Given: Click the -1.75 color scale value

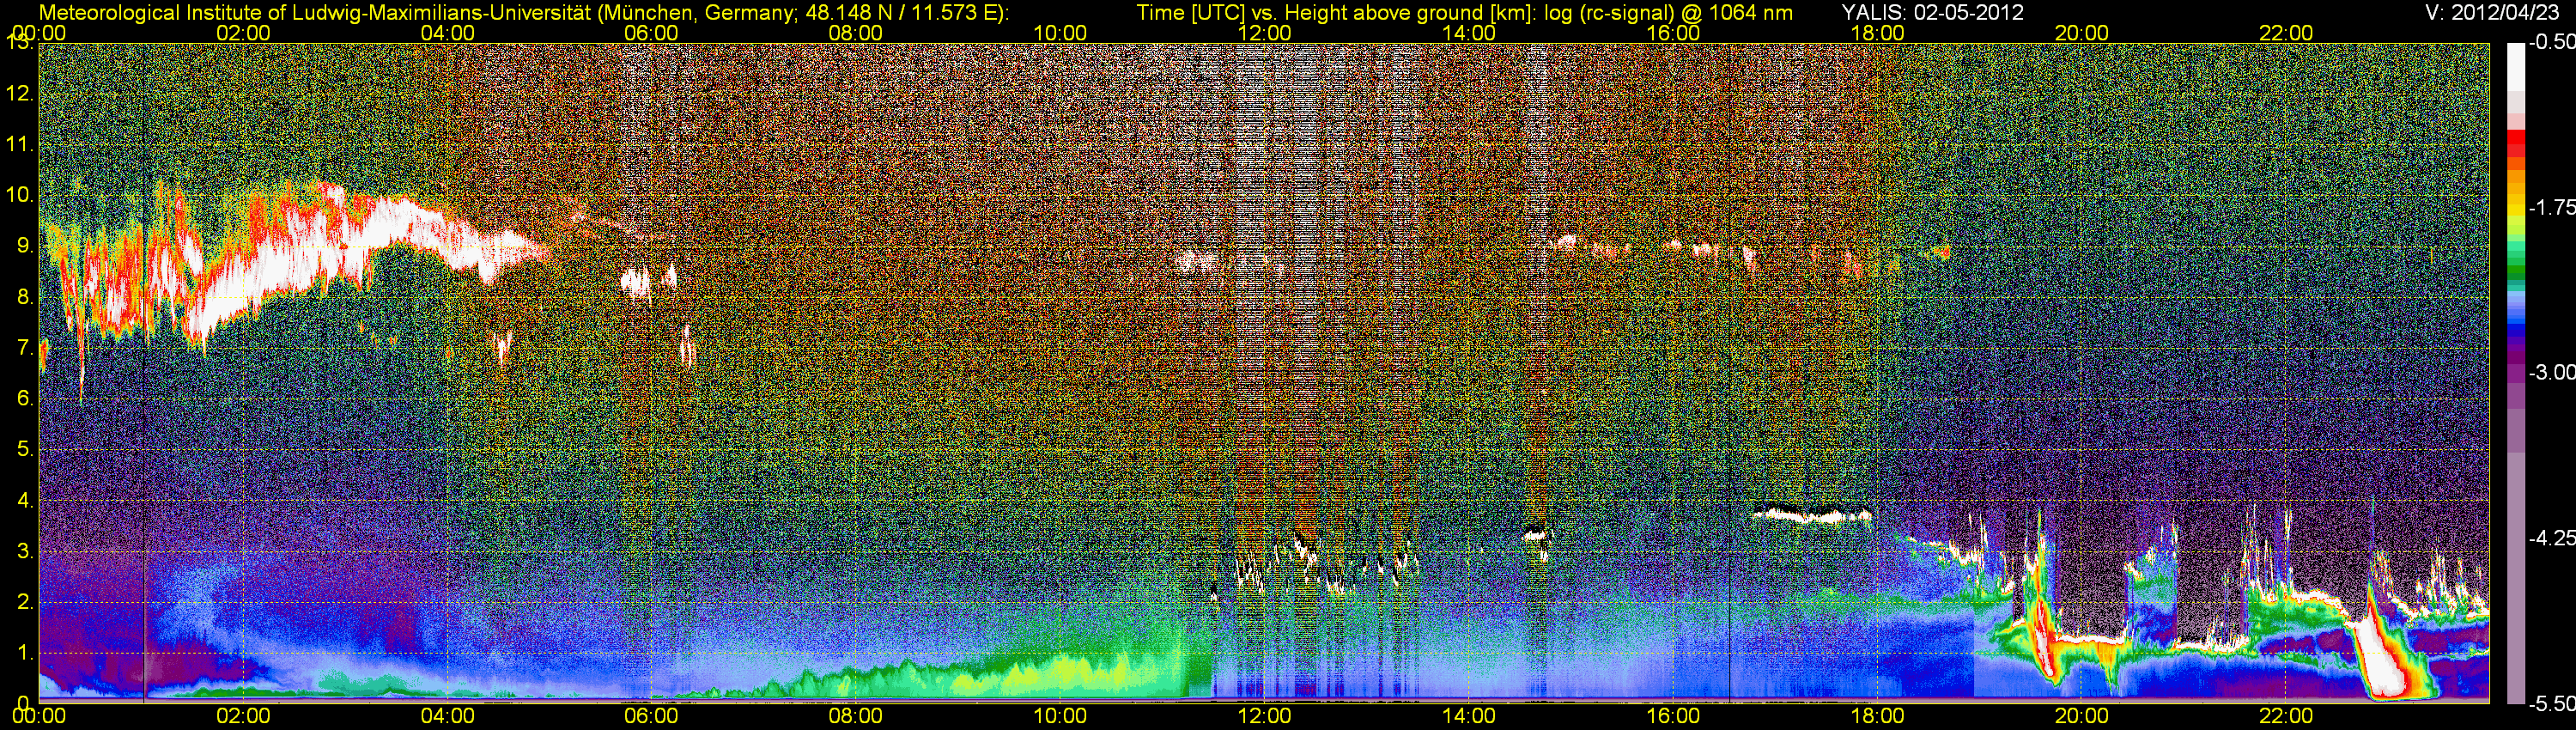Looking at the screenshot, I should pos(2551,207).
